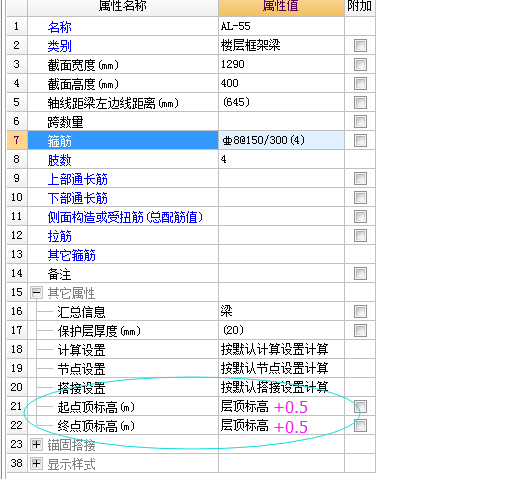Open the 名称 property link
This screenshot has height=479, width=514.
coord(60,27)
